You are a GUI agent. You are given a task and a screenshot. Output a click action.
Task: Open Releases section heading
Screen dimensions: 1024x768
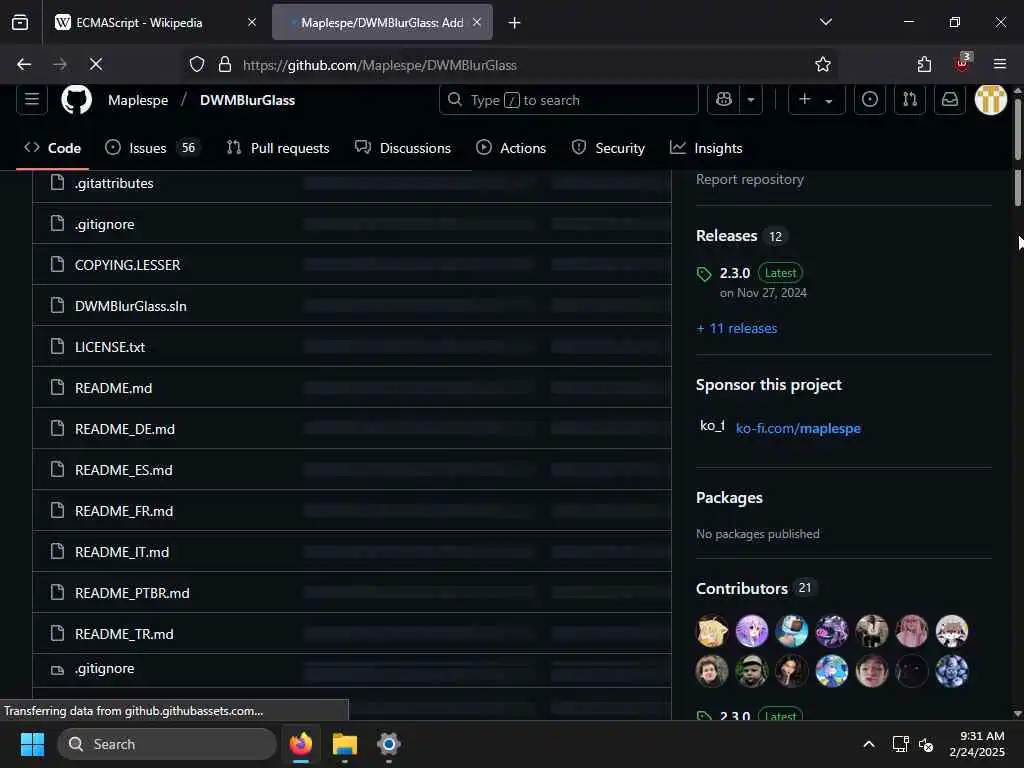(726, 236)
